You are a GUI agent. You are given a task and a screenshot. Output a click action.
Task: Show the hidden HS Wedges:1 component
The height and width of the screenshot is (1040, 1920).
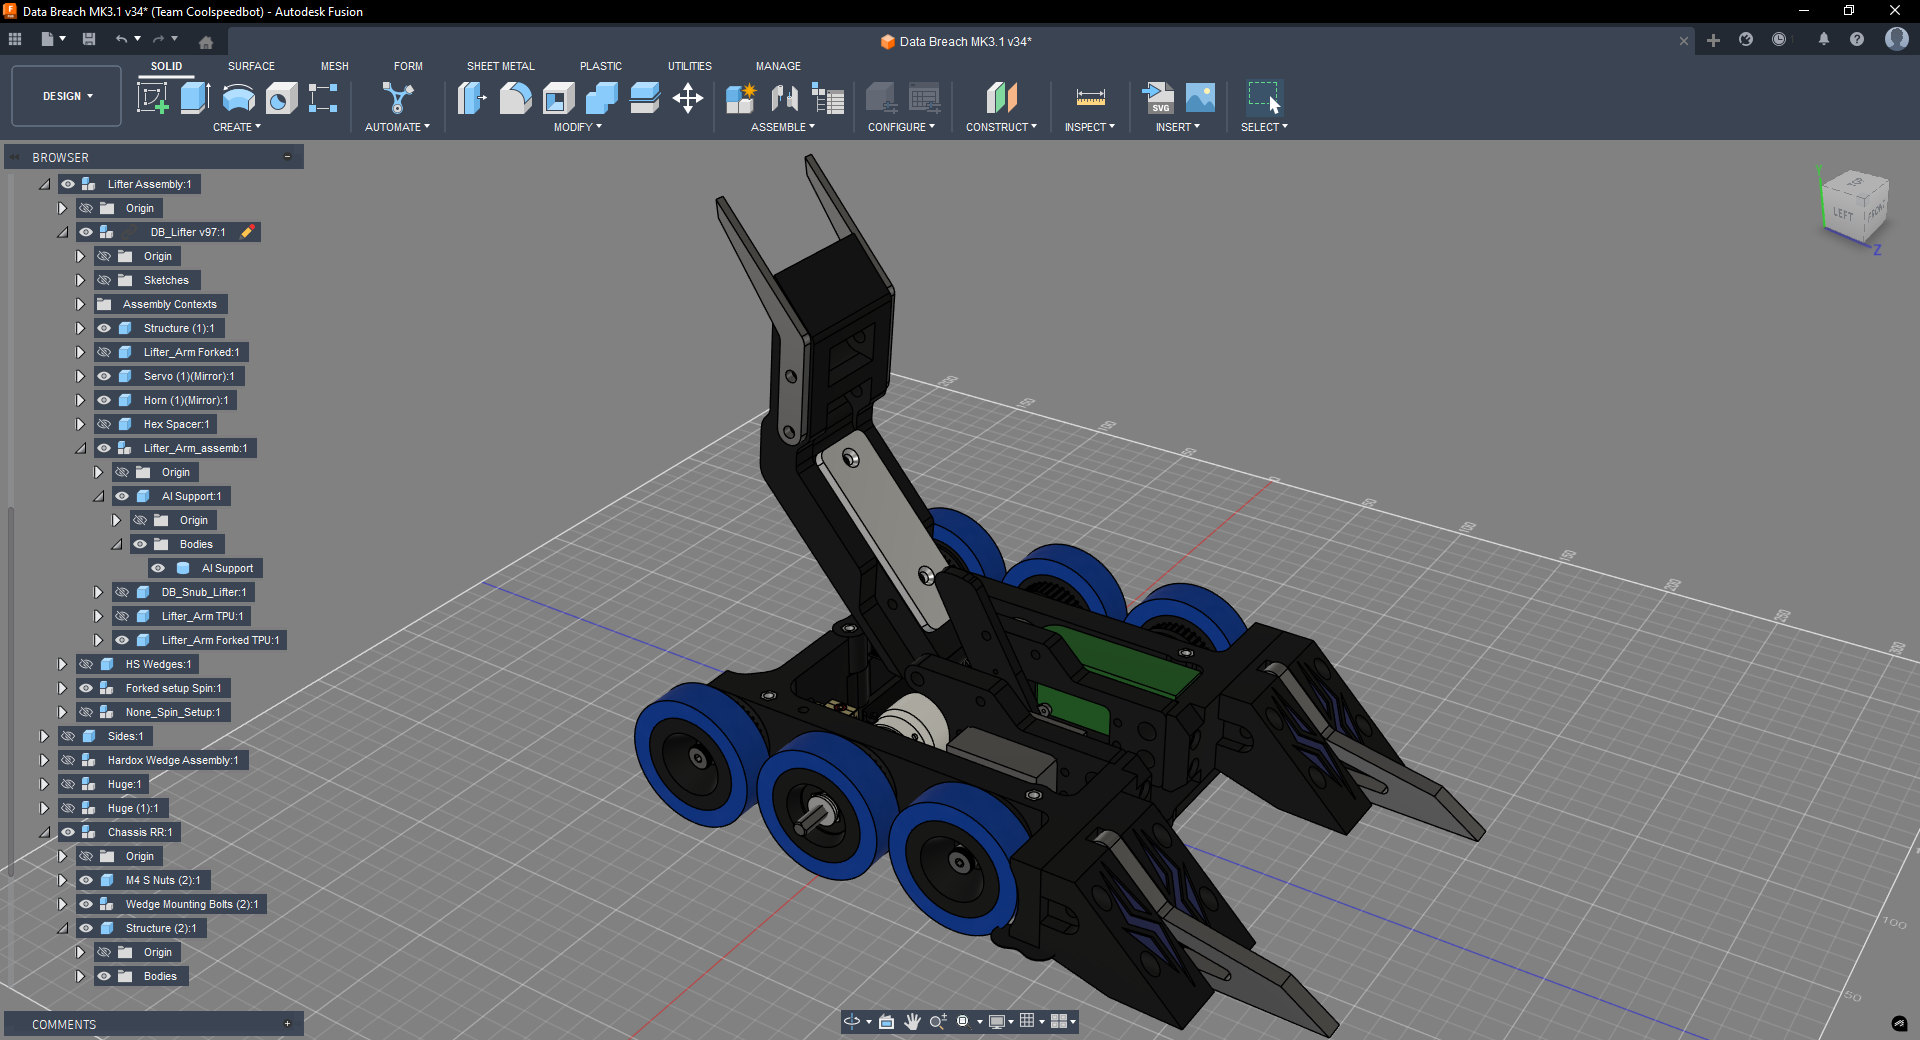pos(86,664)
